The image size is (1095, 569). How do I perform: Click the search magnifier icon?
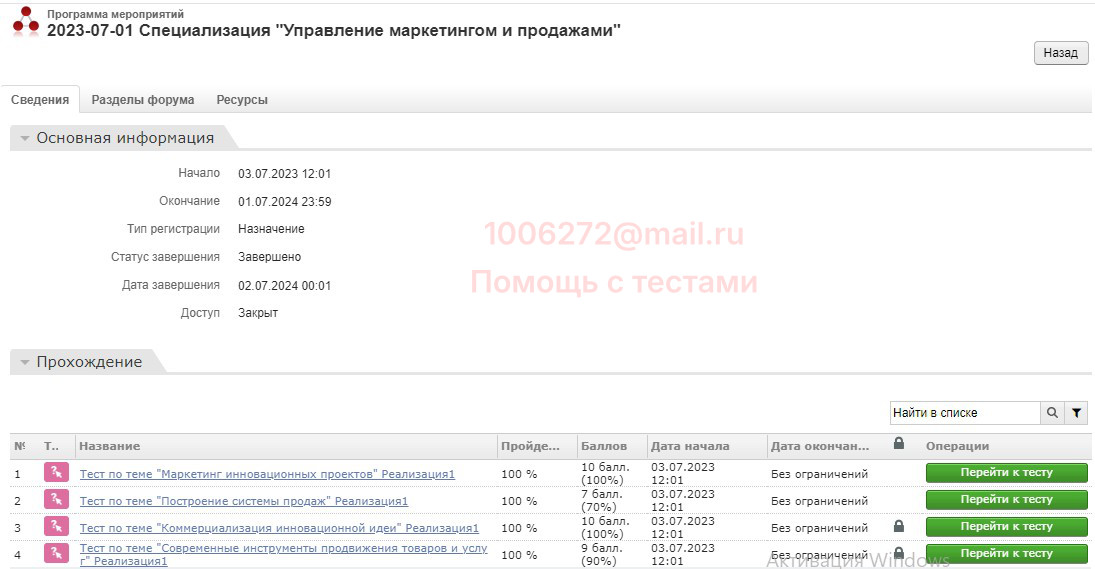tap(1052, 412)
